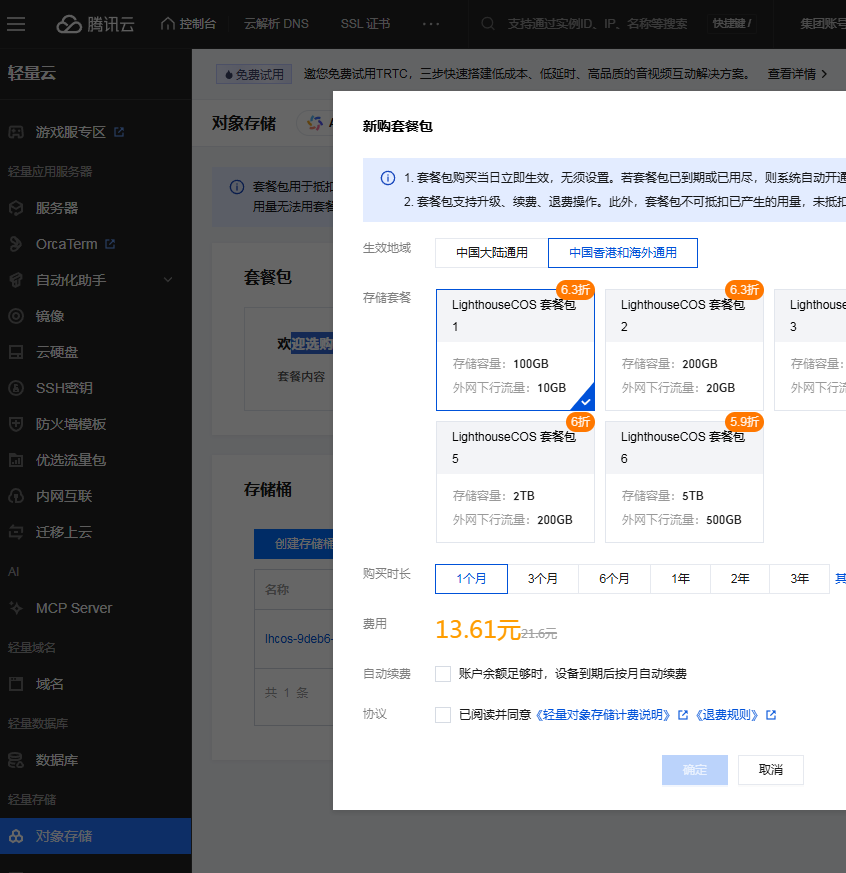Viewport: 846px width, 873px height.
Task: Click the 服务器 cube icon
Action: pos(16,208)
